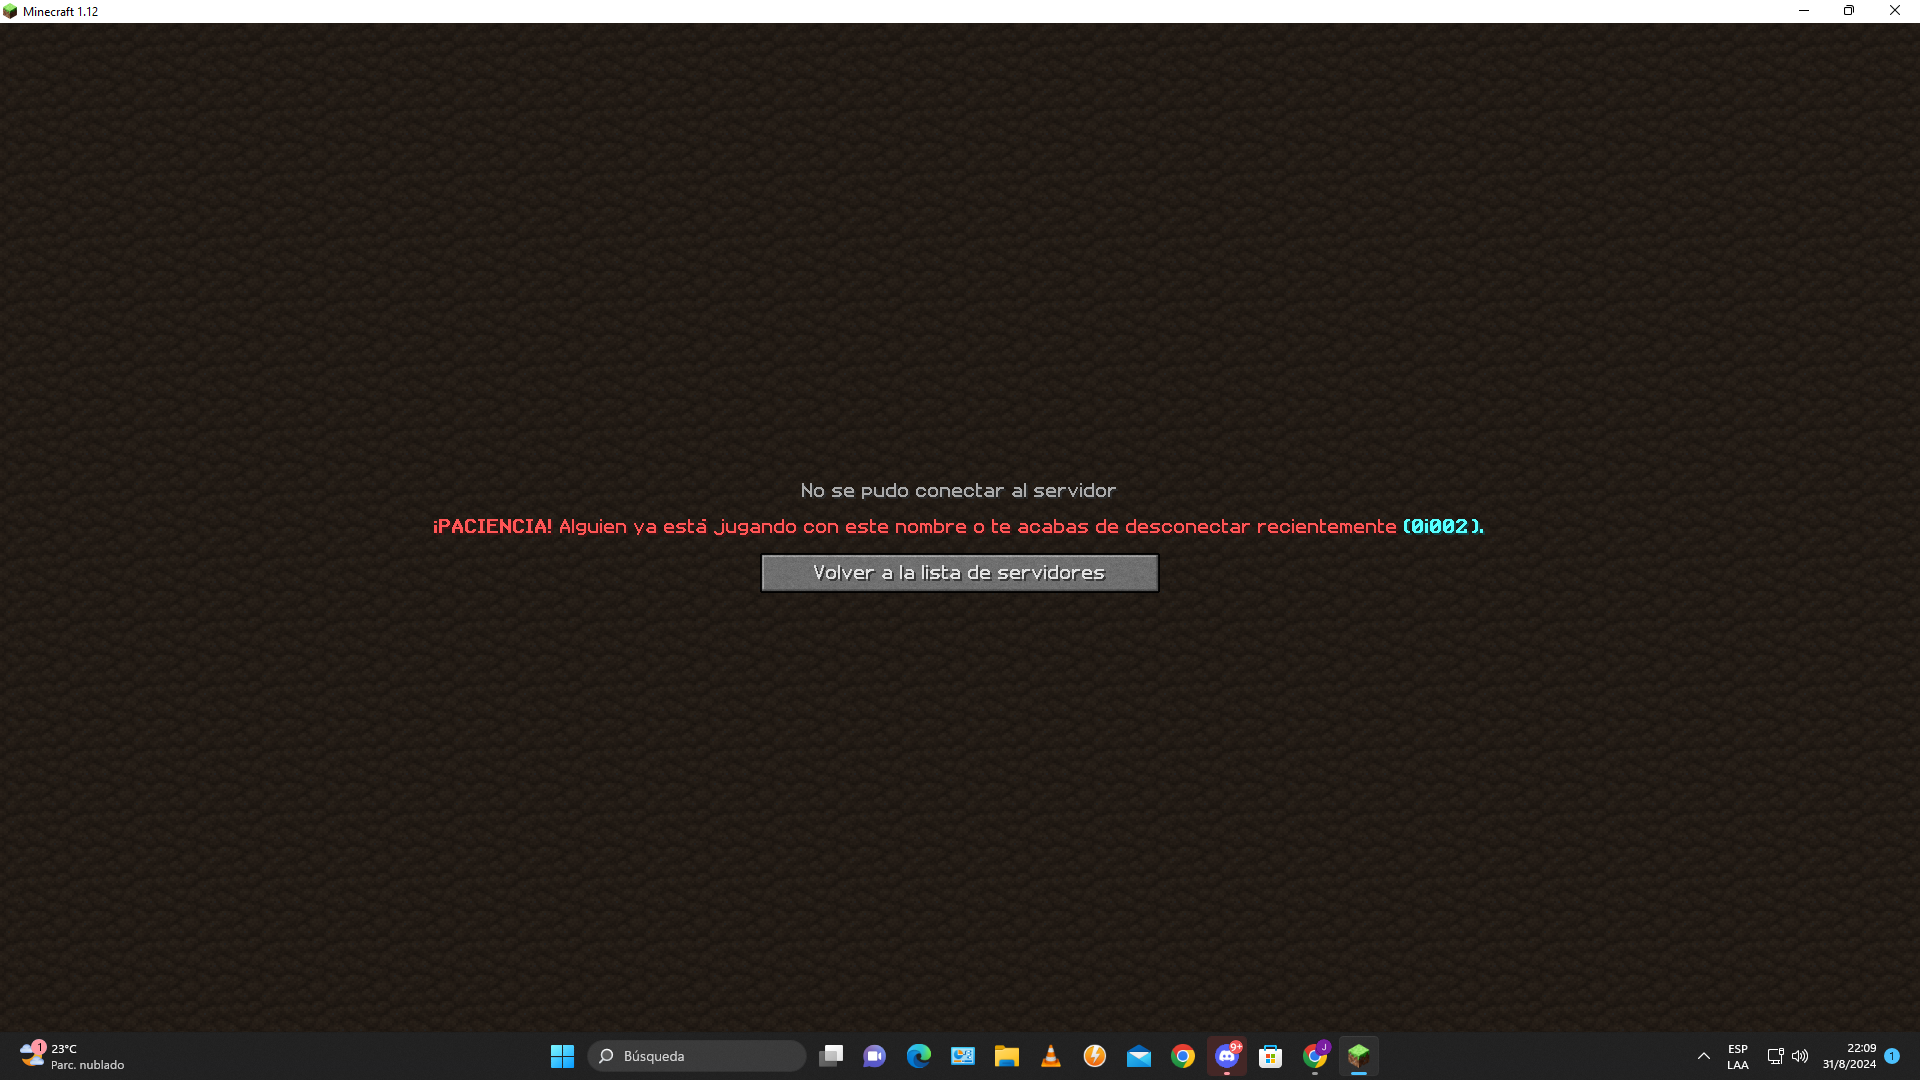Open the volume speaker tray icon
The image size is (1920, 1080).
1800,1056
